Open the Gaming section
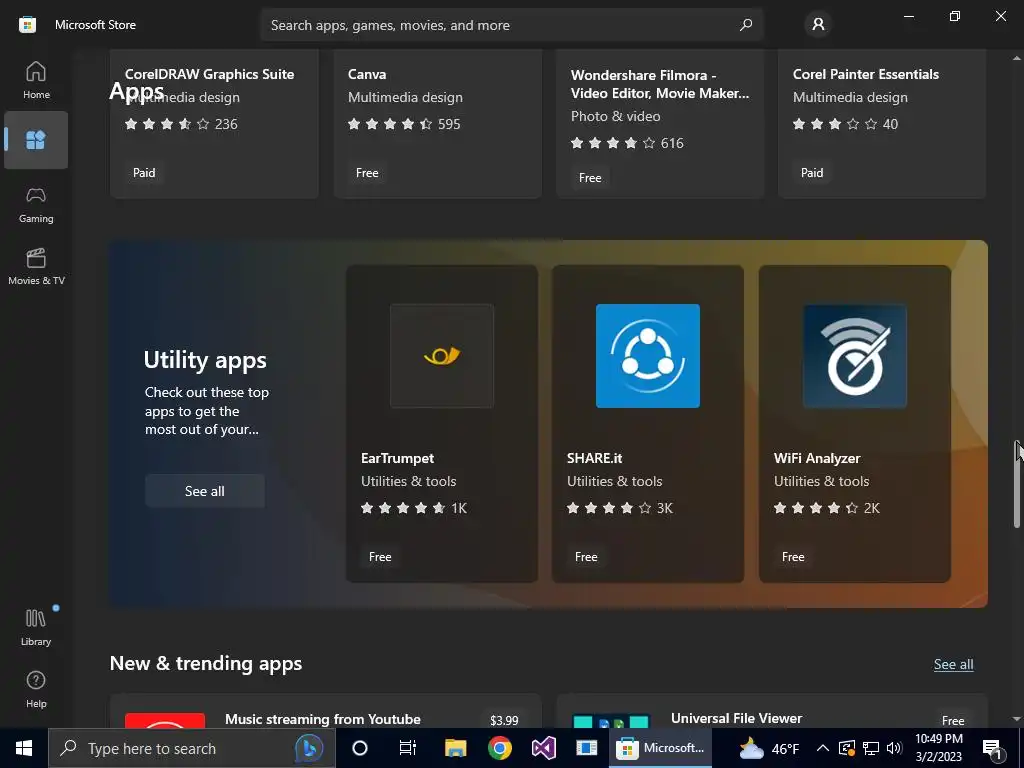 point(36,205)
